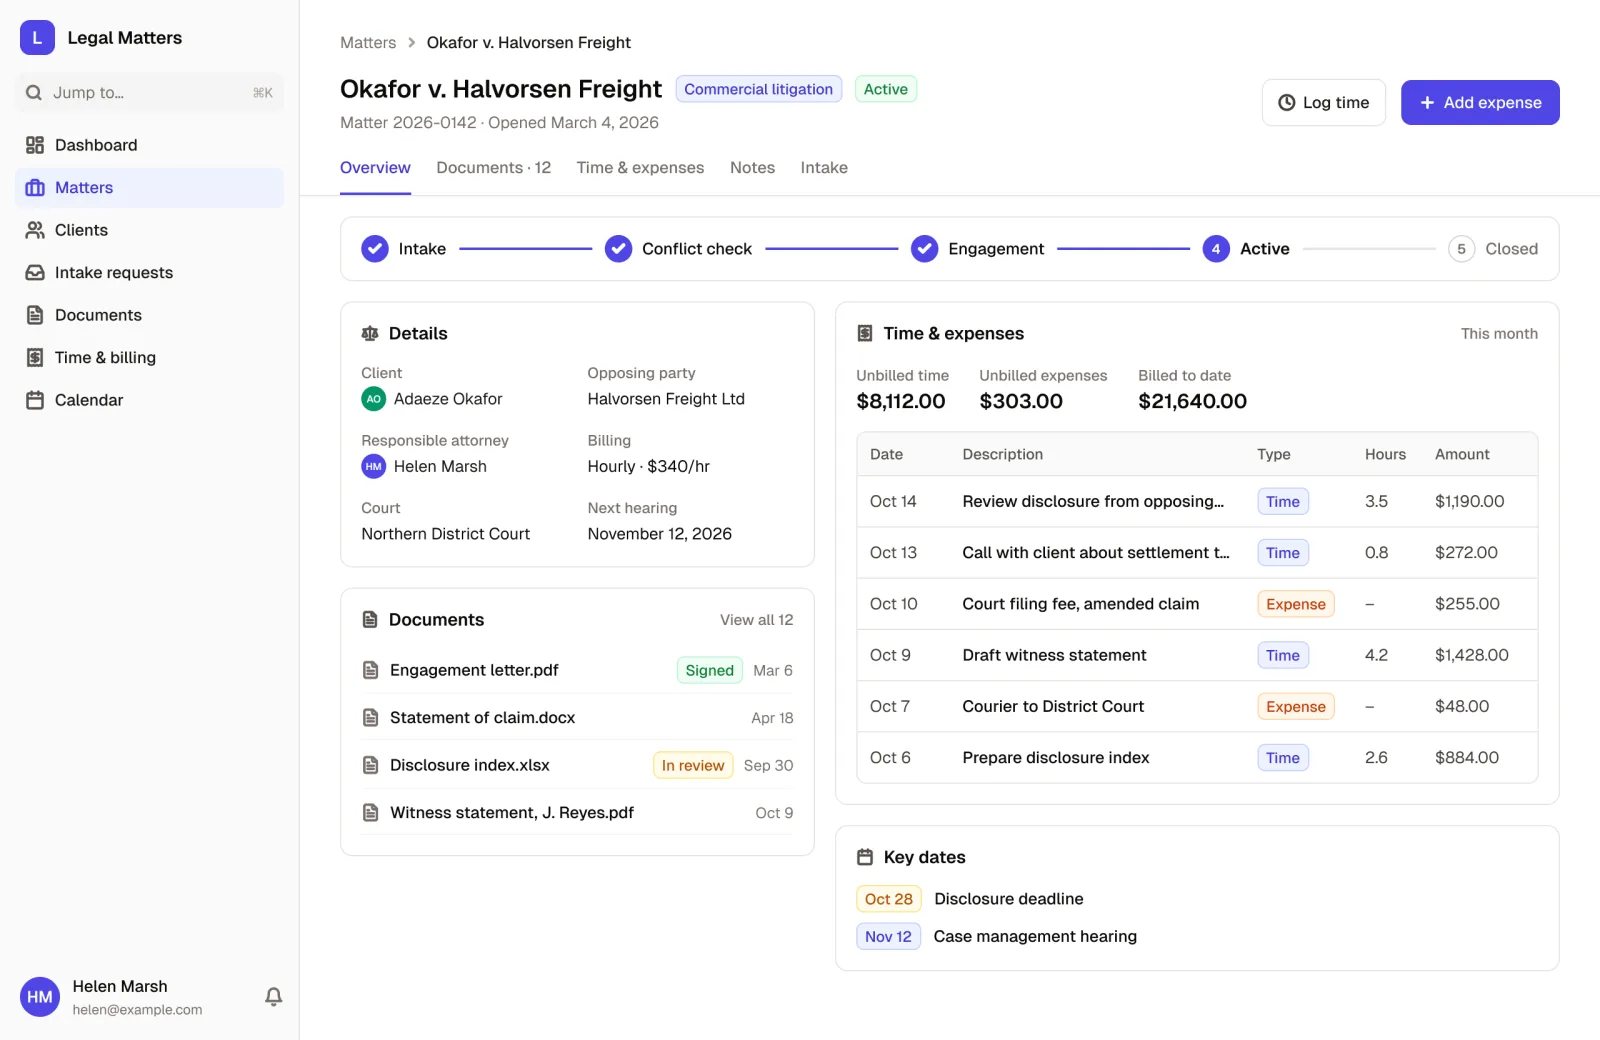Go to Dashboard in the sidebar
The height and width of the screenshot is (1040, 1600).
[x=150, y=145]
